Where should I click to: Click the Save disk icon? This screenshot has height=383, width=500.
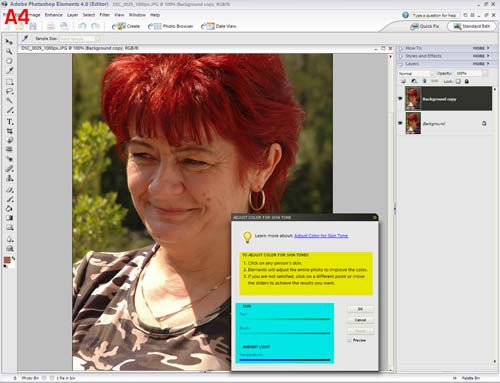[33, 26]
